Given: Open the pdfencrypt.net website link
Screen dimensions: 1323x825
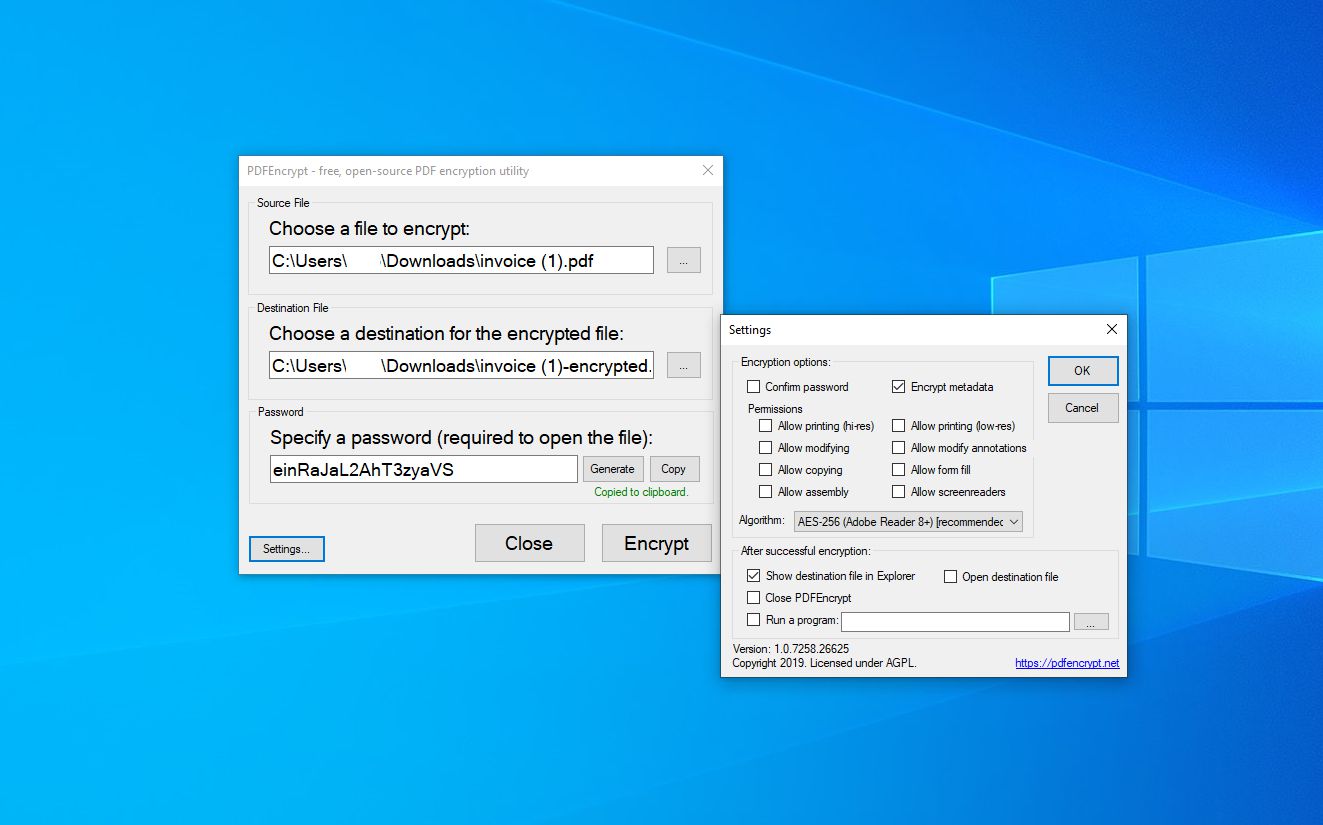Looking at the screenshot, I should coord(1067,663).
